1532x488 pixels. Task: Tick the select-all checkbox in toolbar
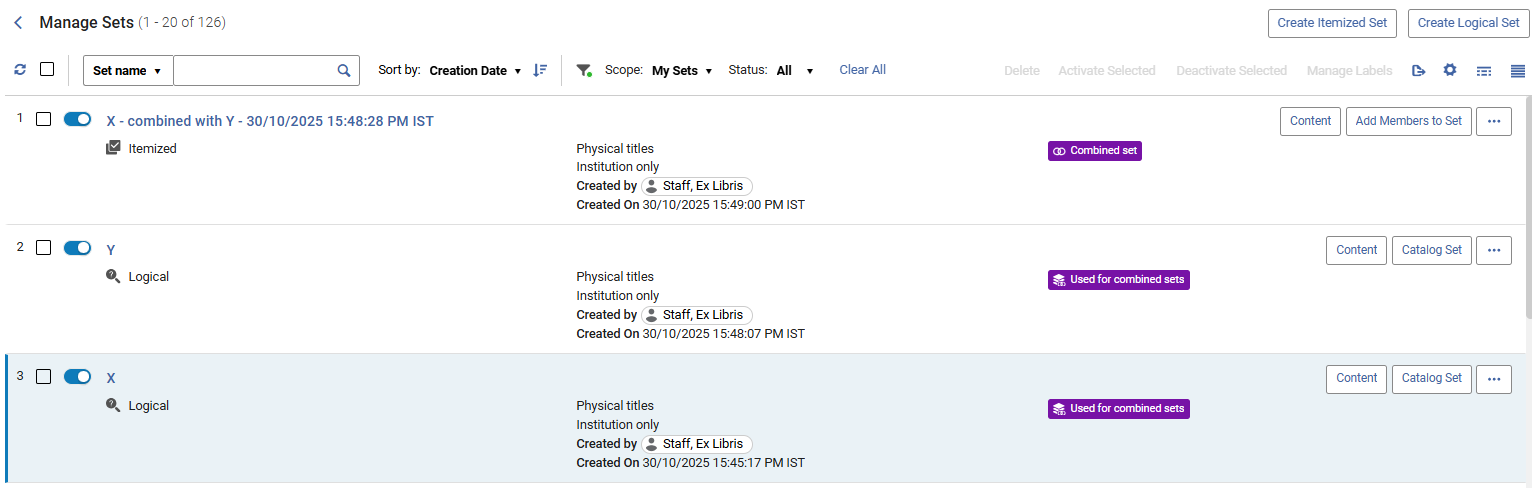47,70
